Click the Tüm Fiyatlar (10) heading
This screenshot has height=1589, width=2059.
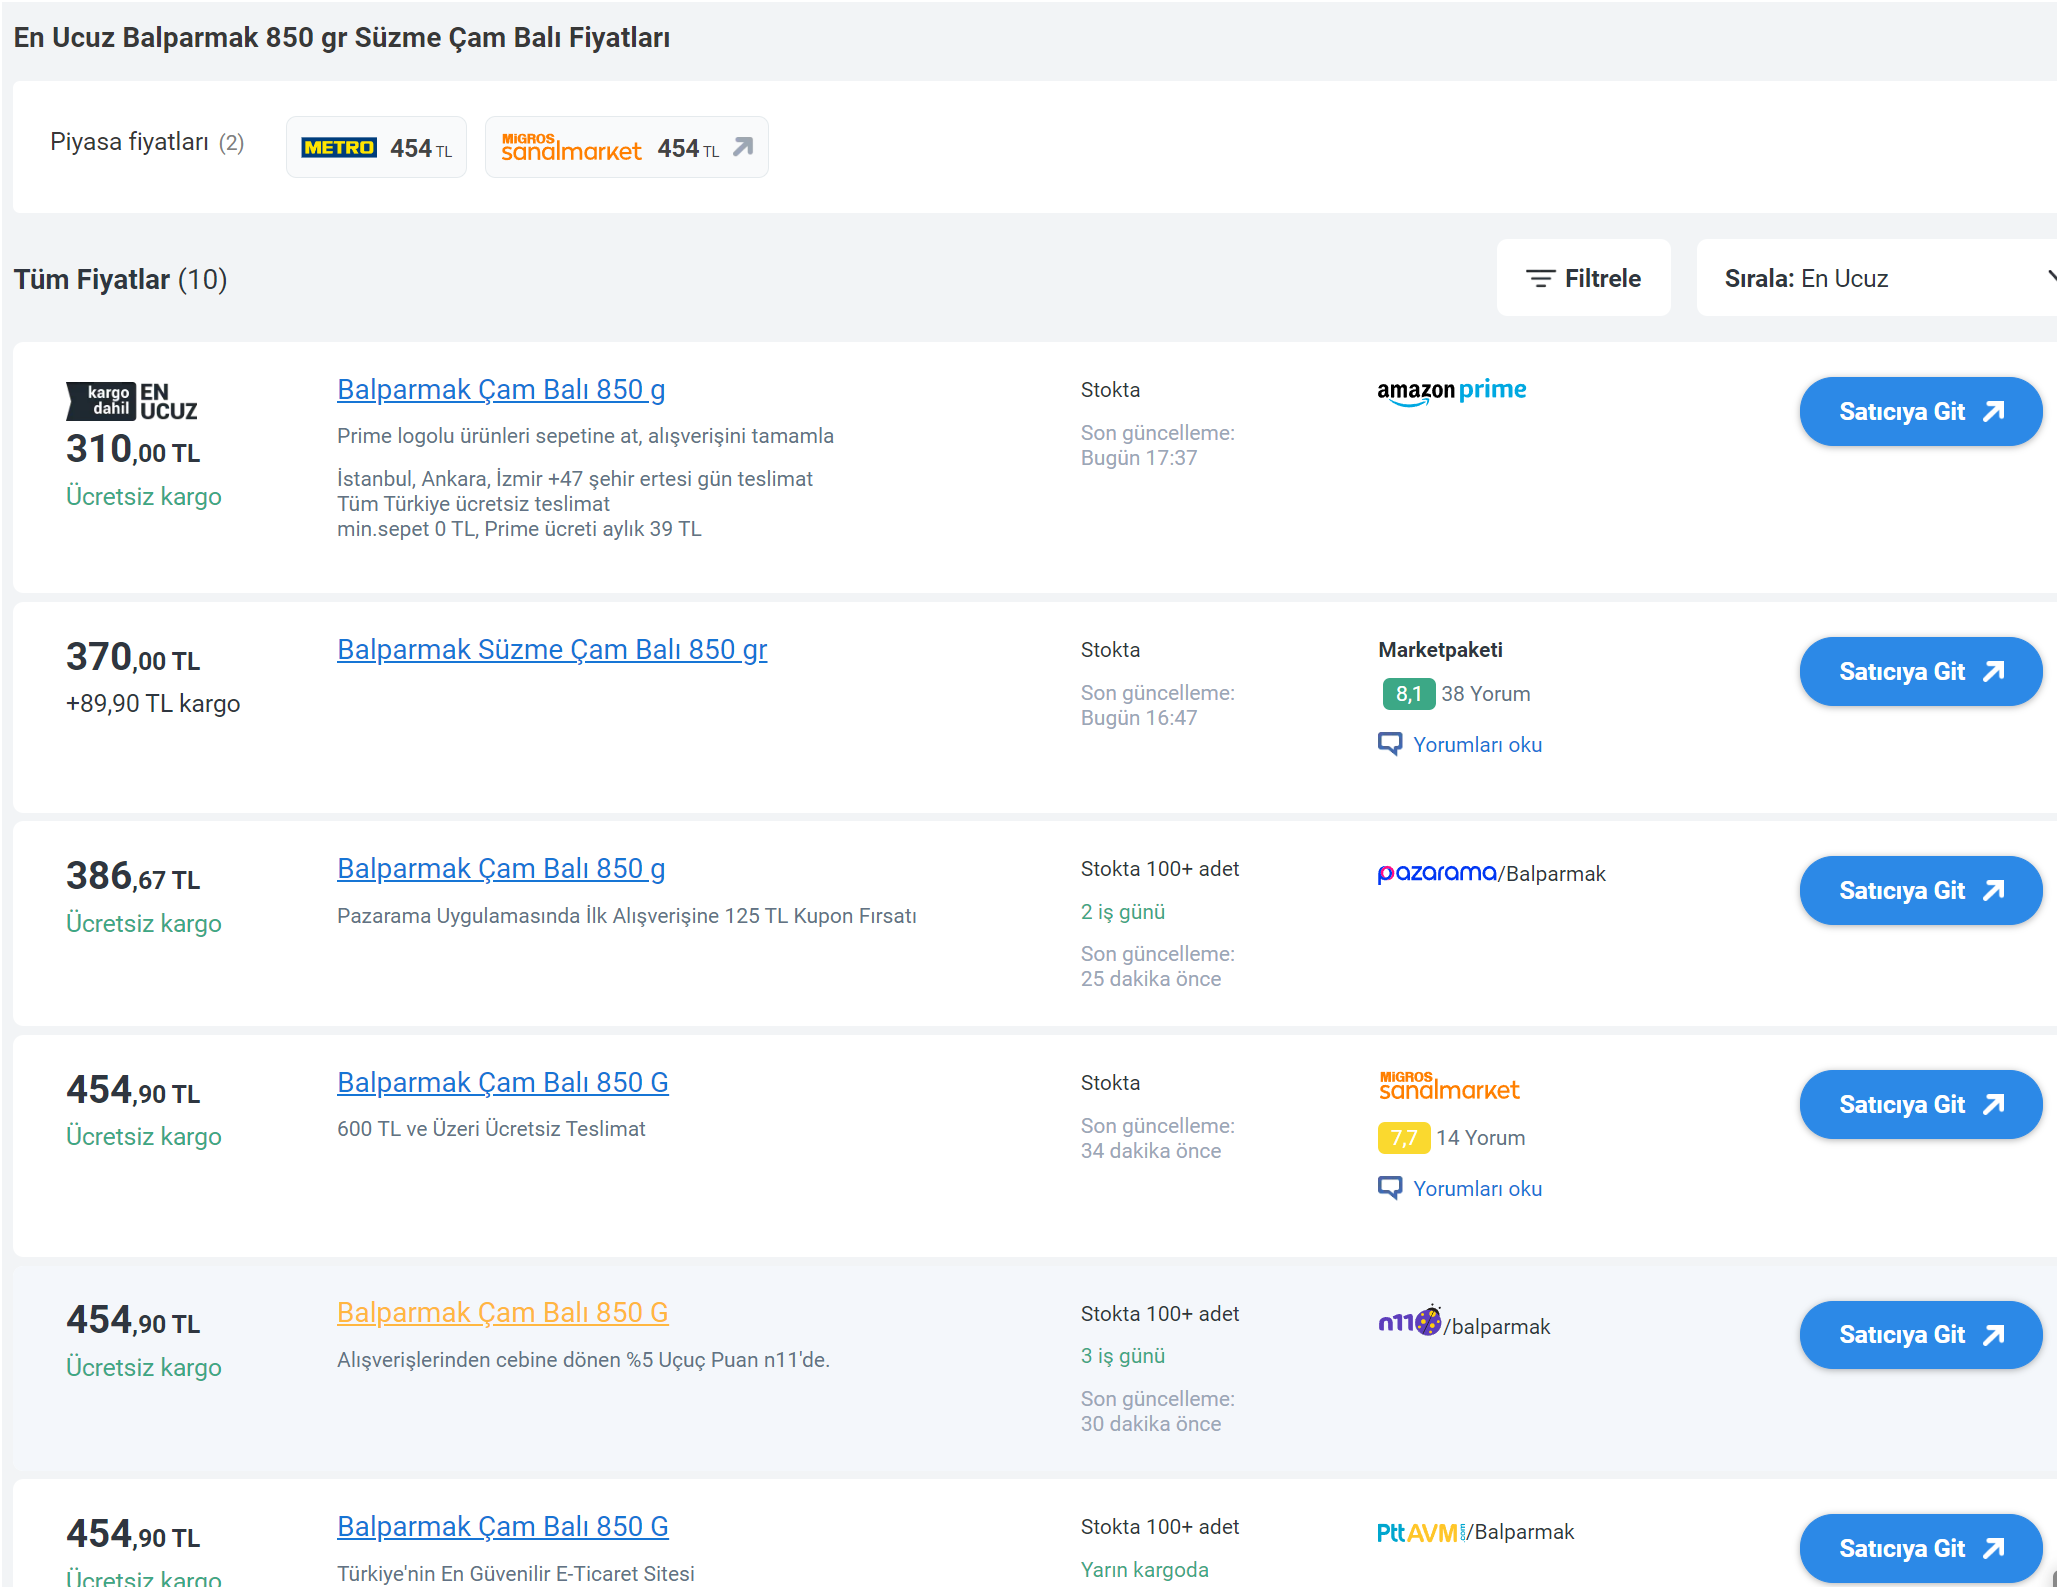[121, 279]
